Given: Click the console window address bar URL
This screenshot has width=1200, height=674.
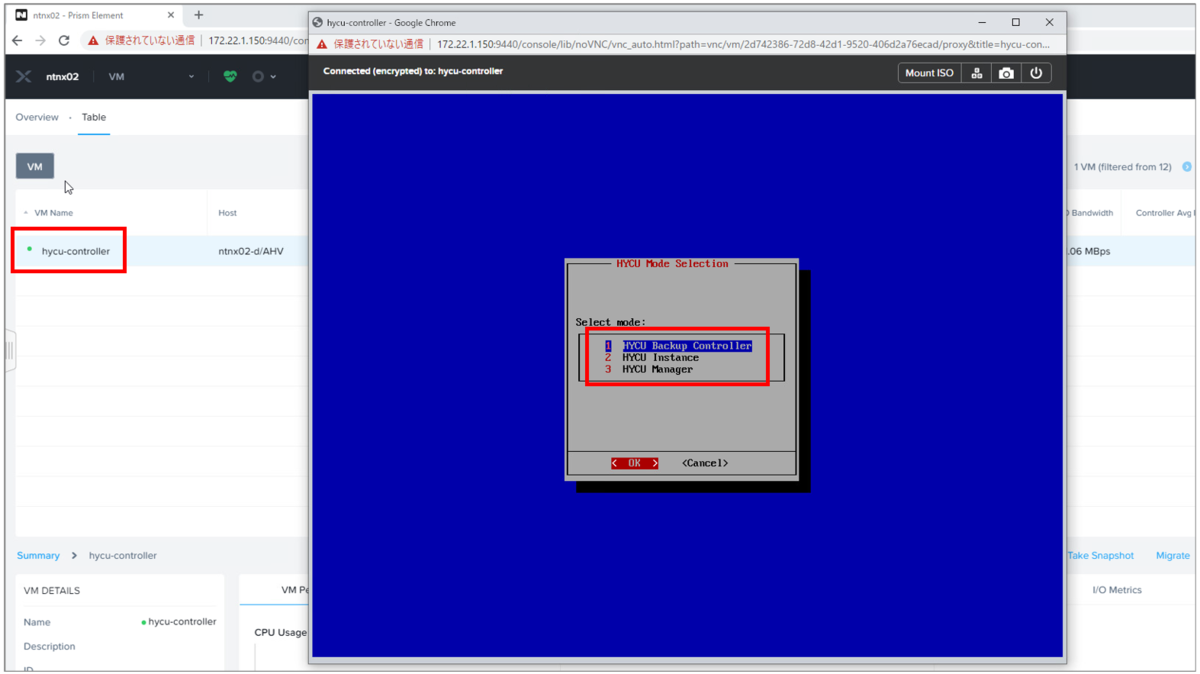Looking at the screenshot, I should 744,44.
